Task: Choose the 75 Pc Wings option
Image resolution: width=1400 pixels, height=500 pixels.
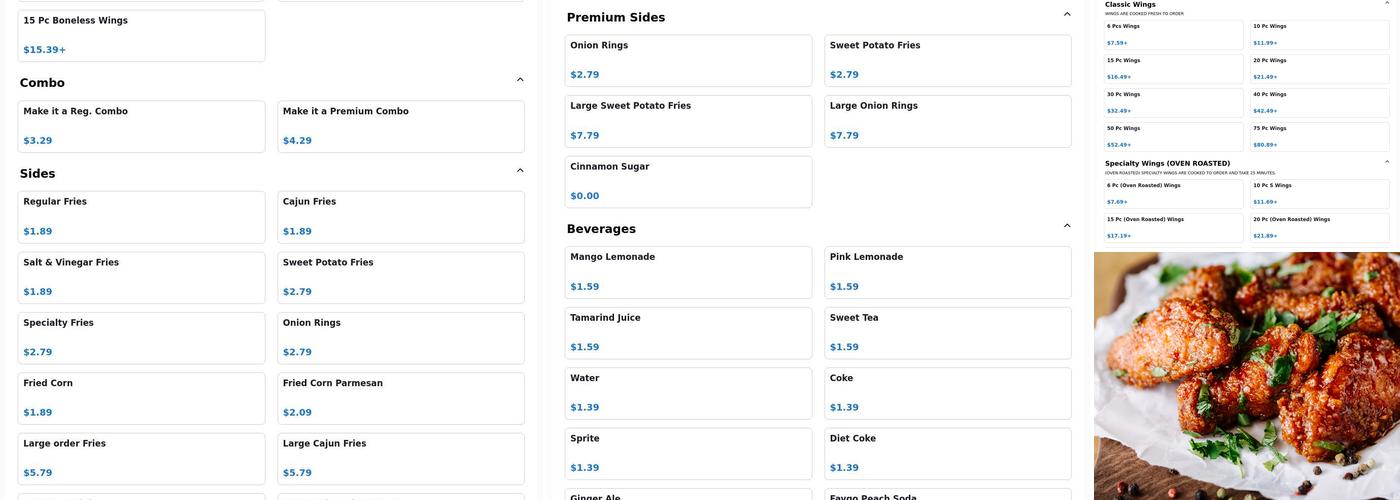Action: coord(1320,136)
